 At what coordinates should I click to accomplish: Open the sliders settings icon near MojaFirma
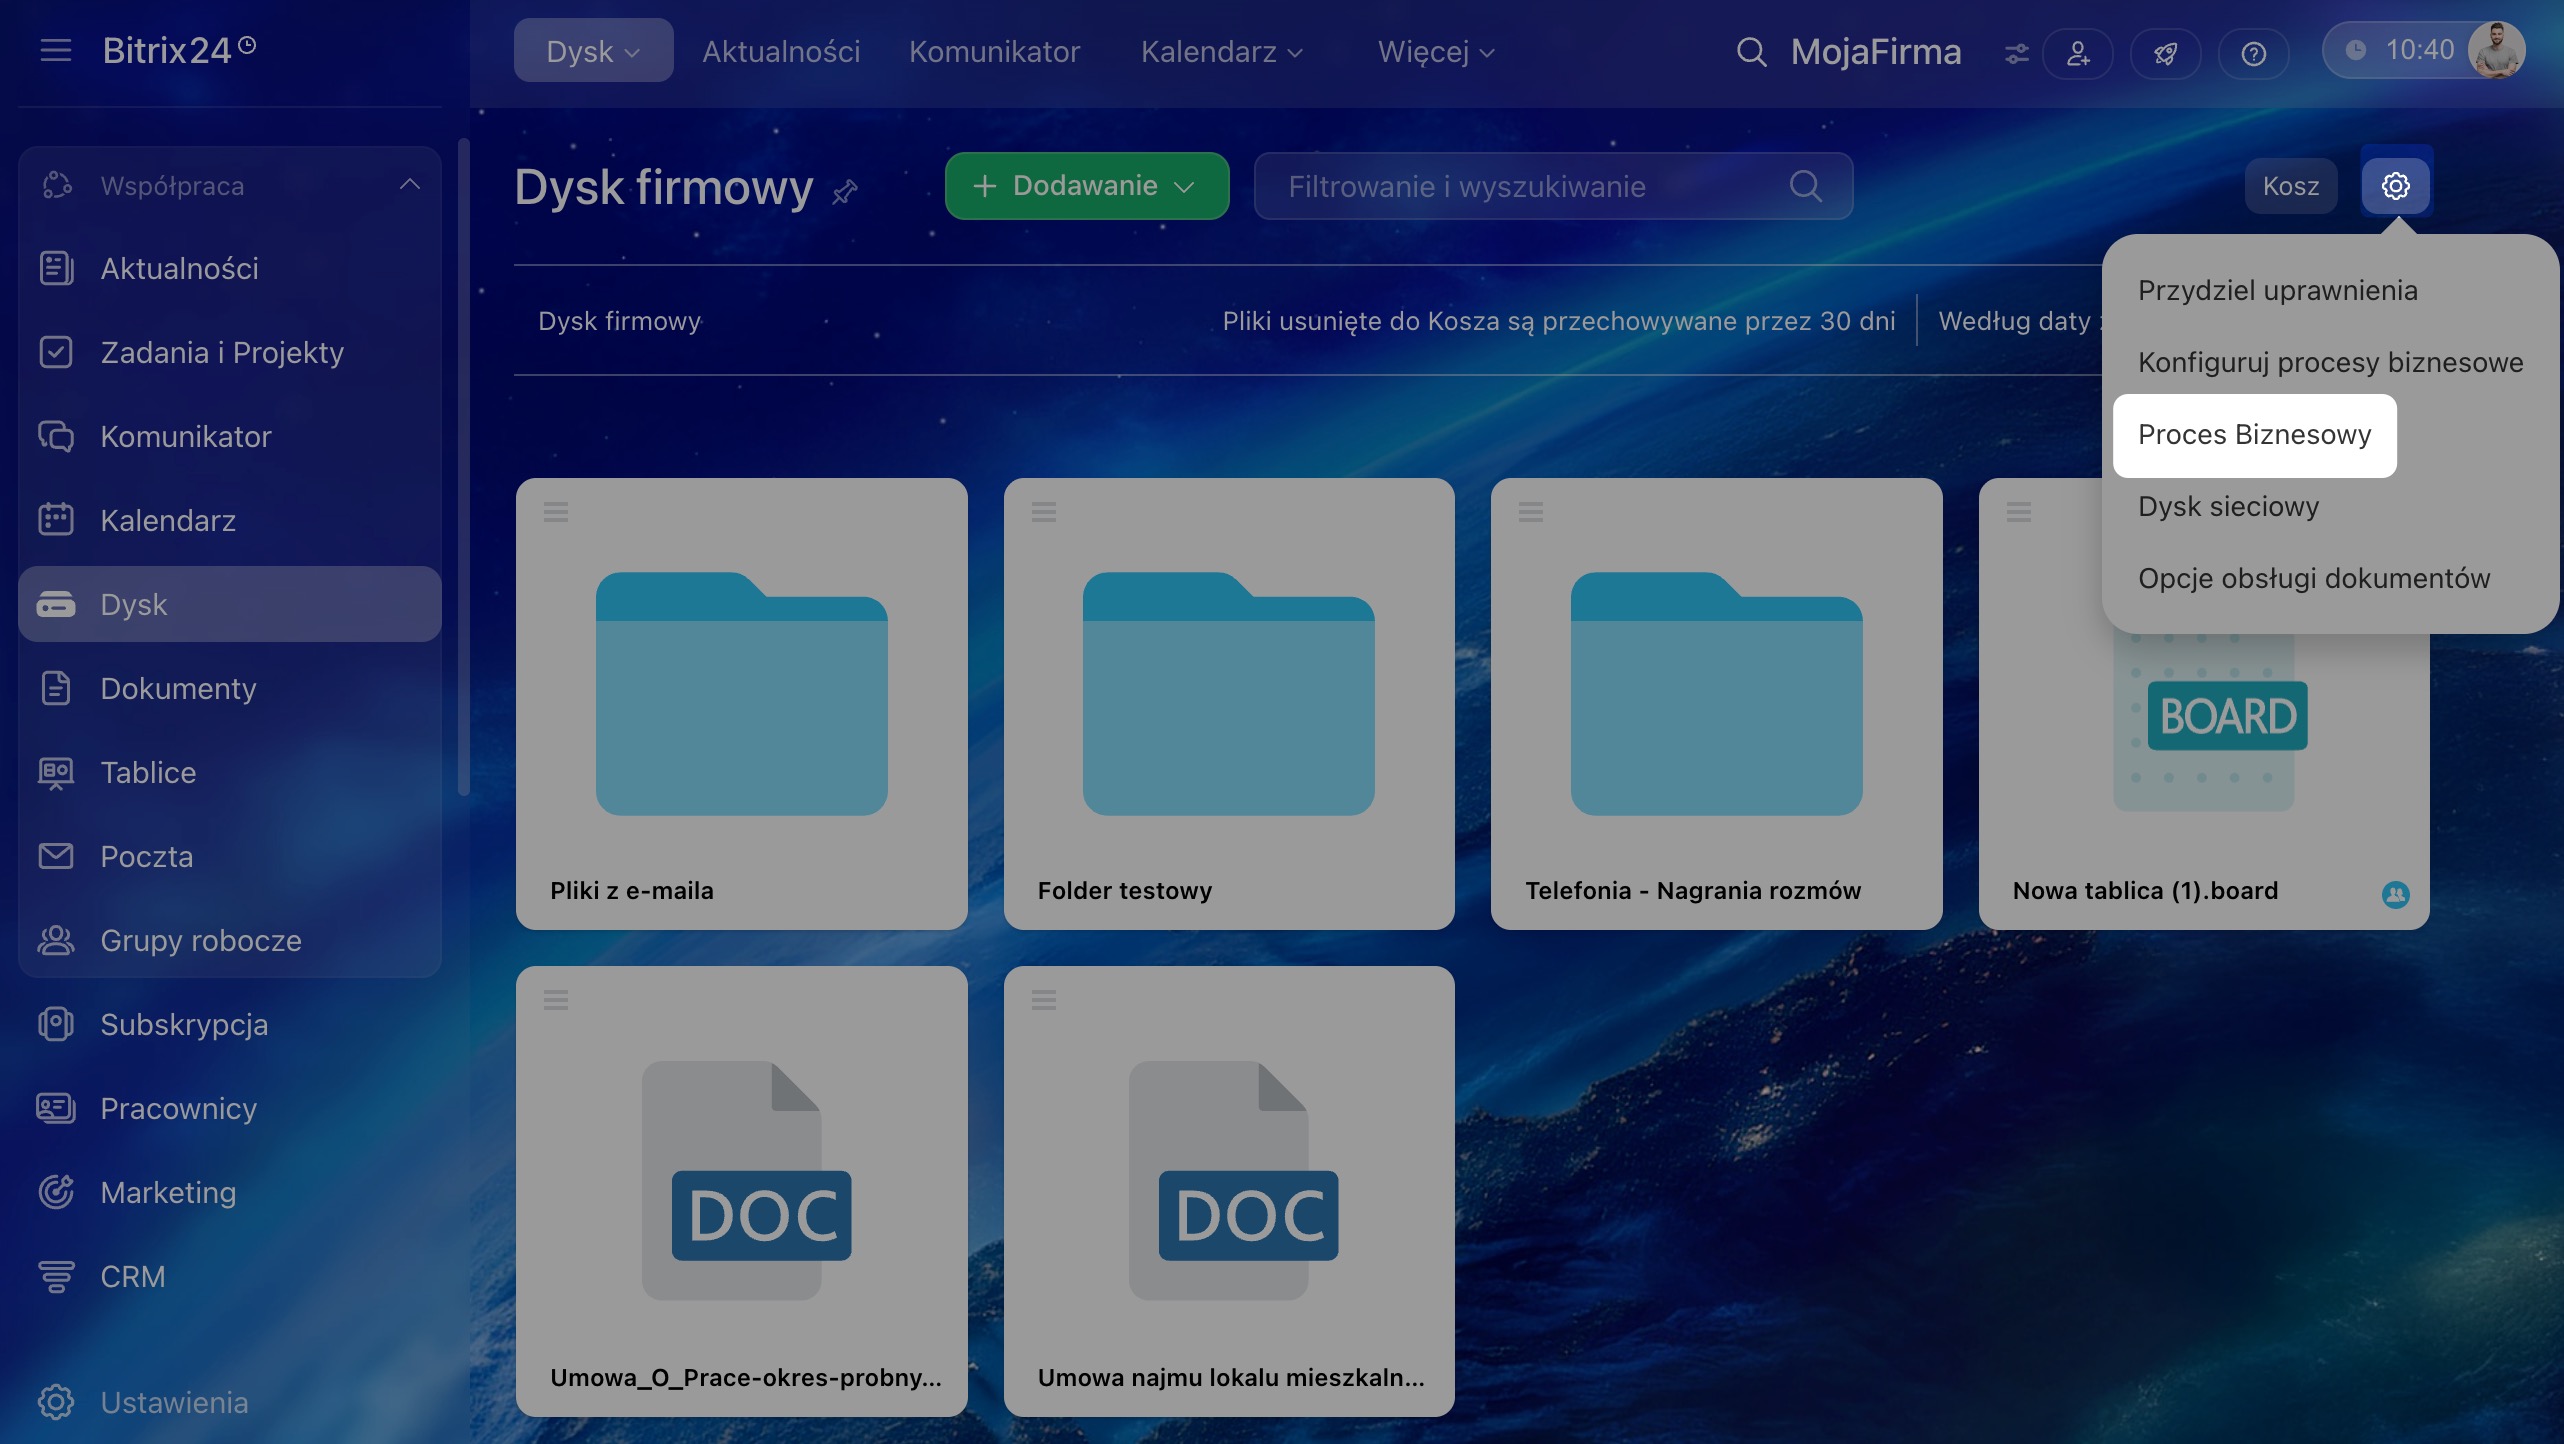tap(2017, 53)
